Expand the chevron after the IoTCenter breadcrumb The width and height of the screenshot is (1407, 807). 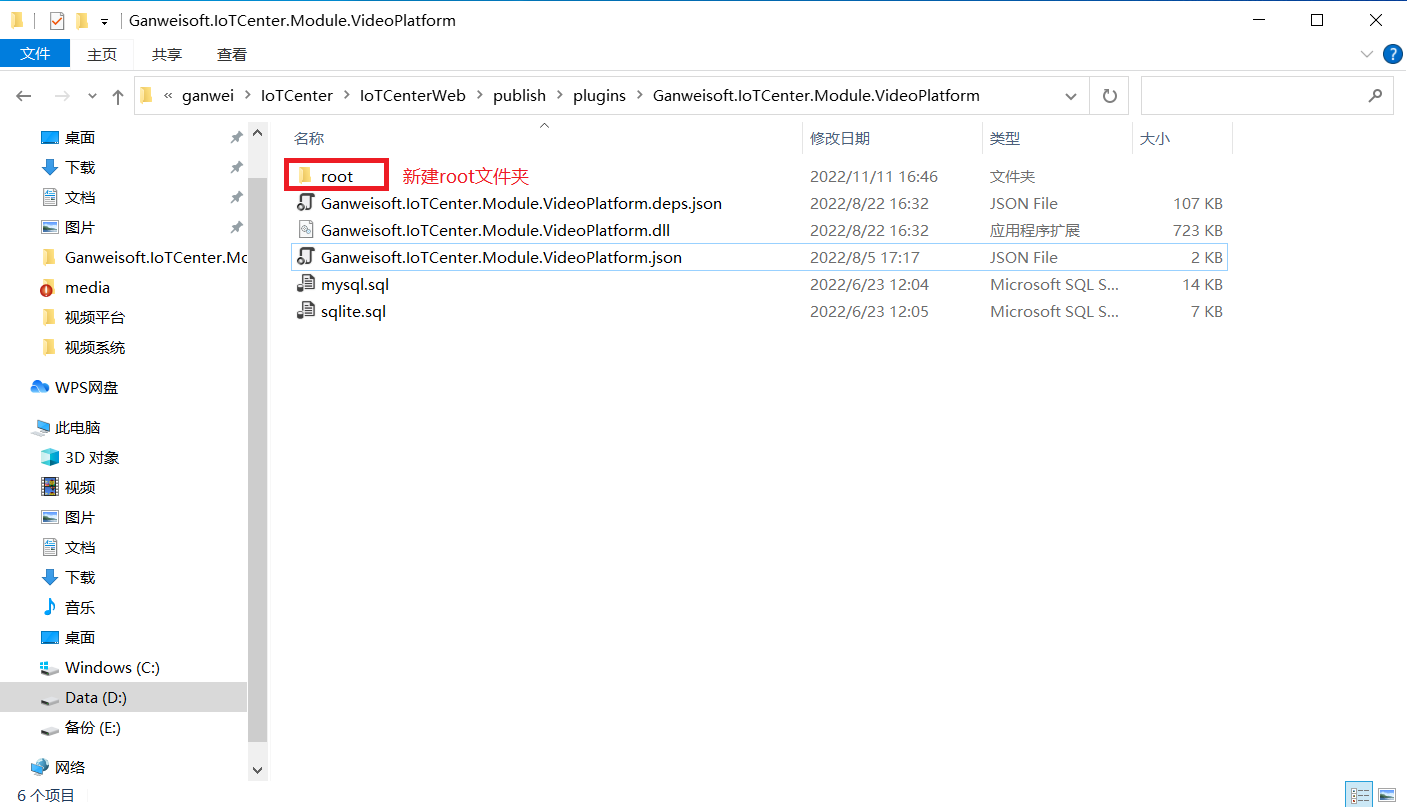pos(346,96)
